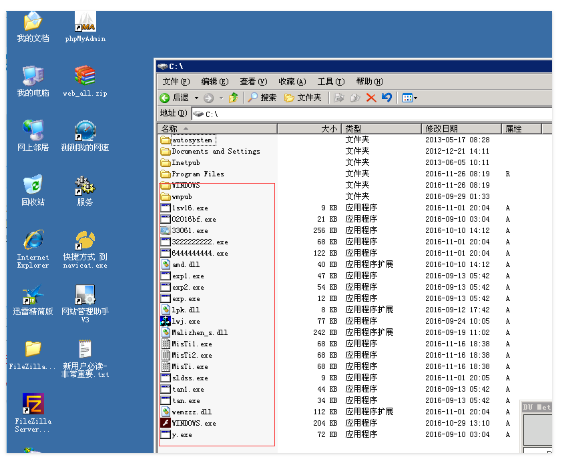
Task: Click the 搜索 search toolbar button
Action: (x=262, y=98)
